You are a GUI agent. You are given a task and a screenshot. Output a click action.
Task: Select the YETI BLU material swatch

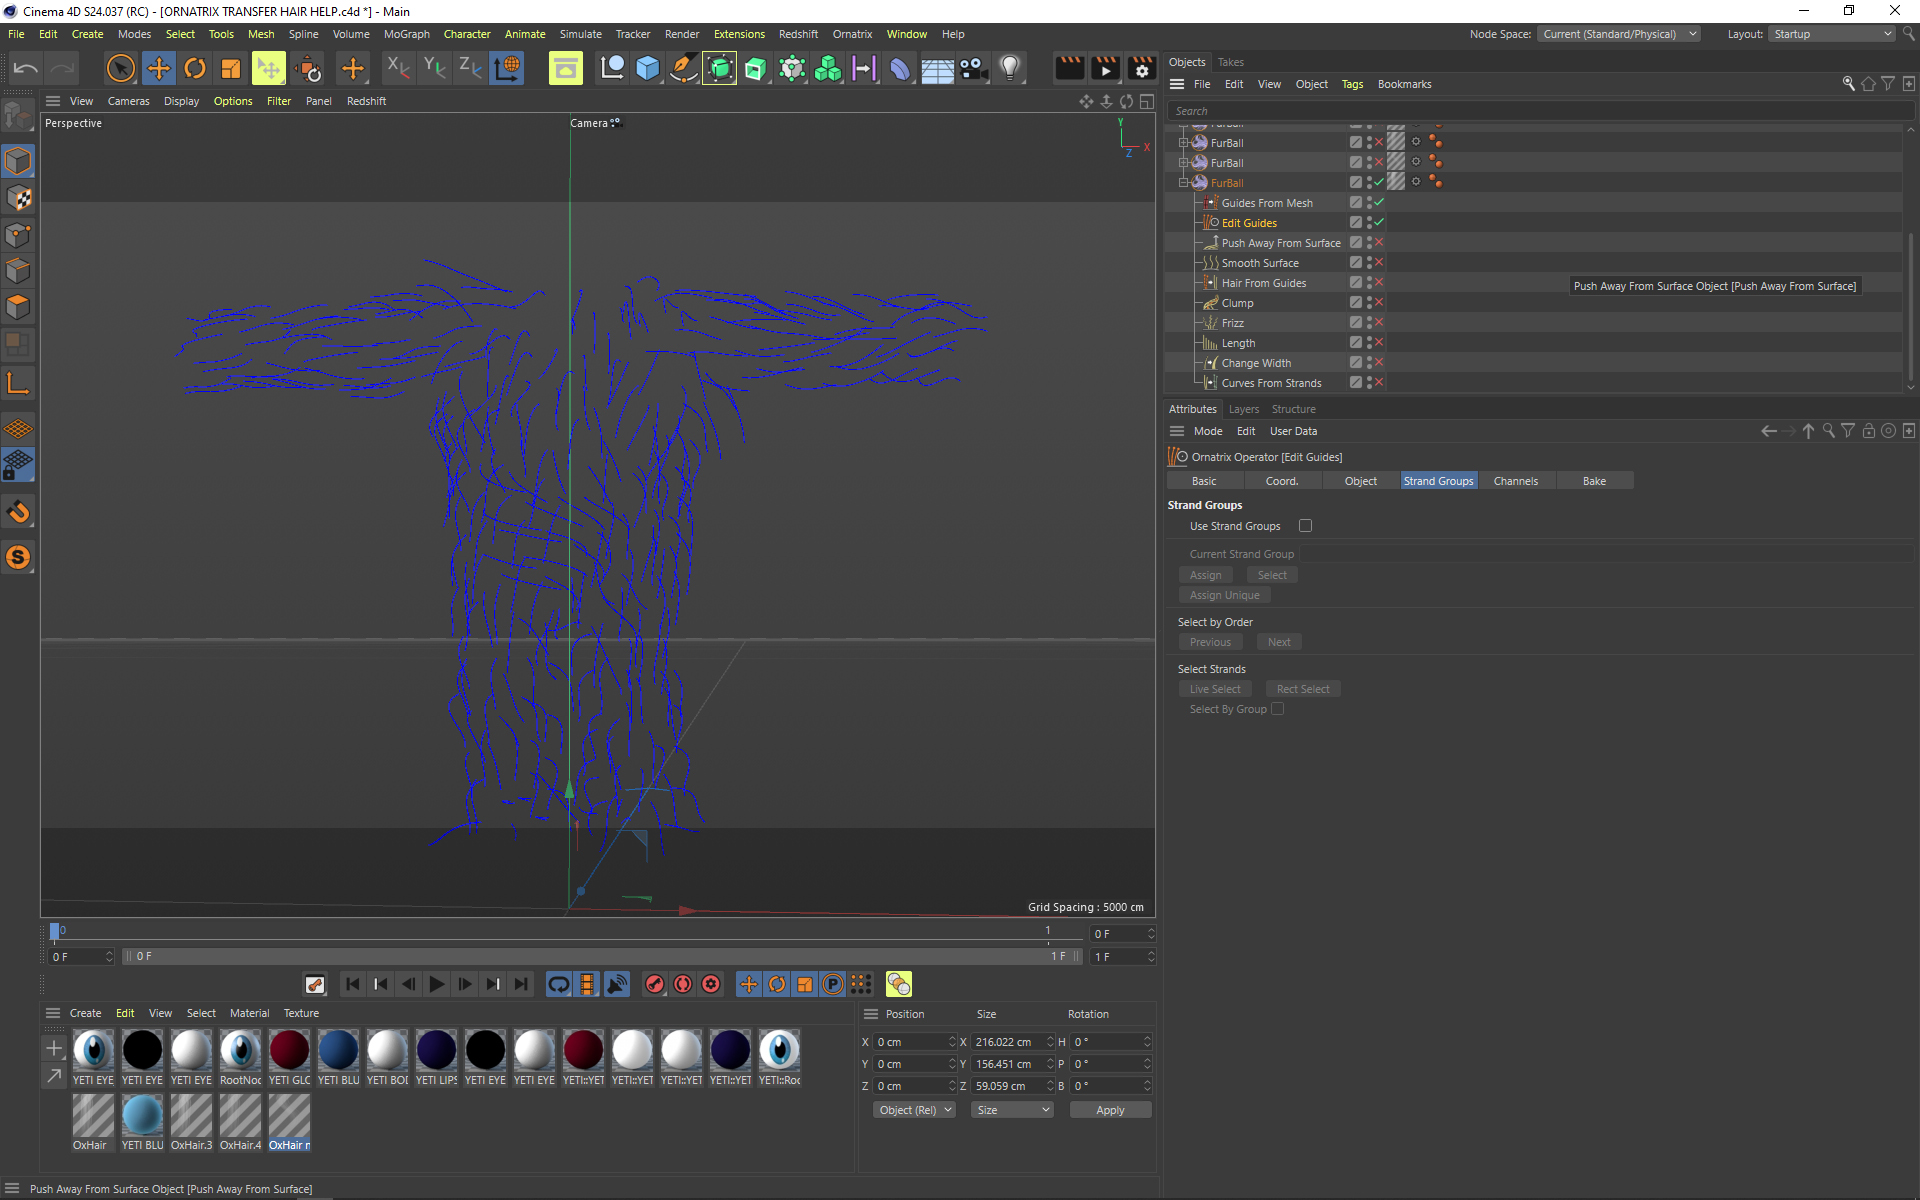[338, 1052]
